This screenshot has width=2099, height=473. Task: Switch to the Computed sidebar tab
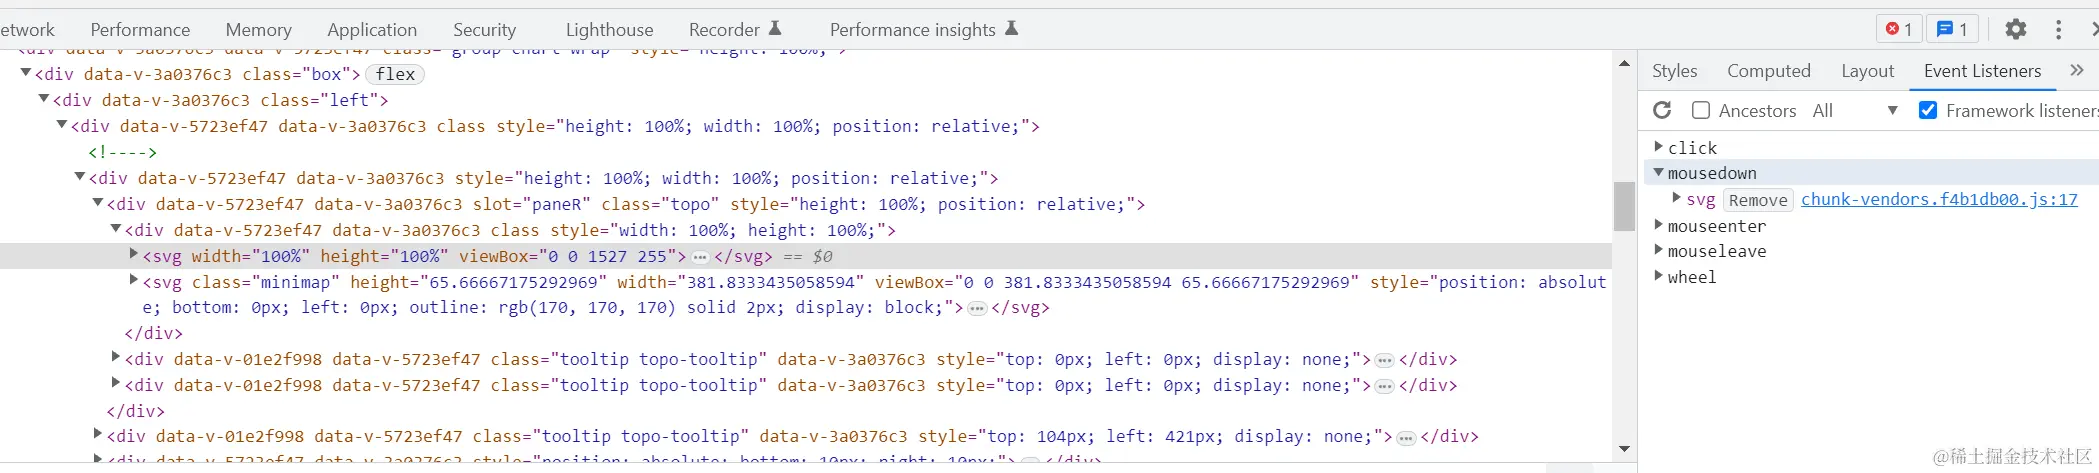(x=1769, y=71)
